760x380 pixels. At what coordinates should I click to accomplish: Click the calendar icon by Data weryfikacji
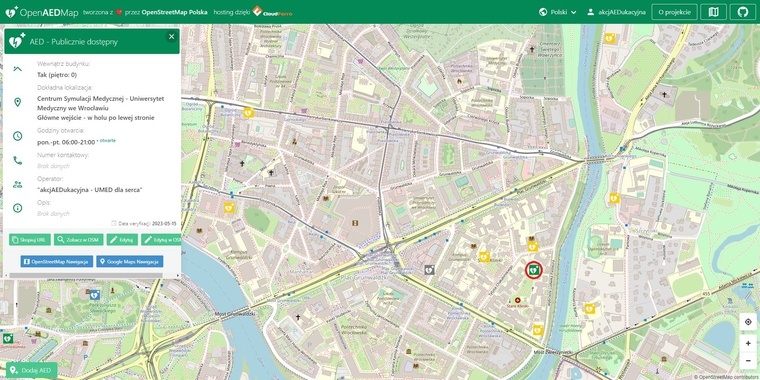coord(114,223)
